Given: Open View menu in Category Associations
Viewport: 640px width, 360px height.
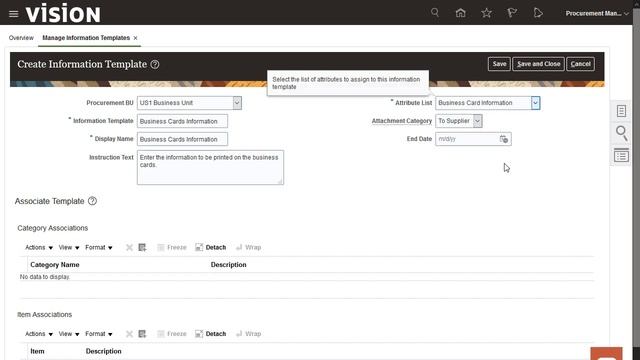Looking at the screenshot, I should (69, 247).
